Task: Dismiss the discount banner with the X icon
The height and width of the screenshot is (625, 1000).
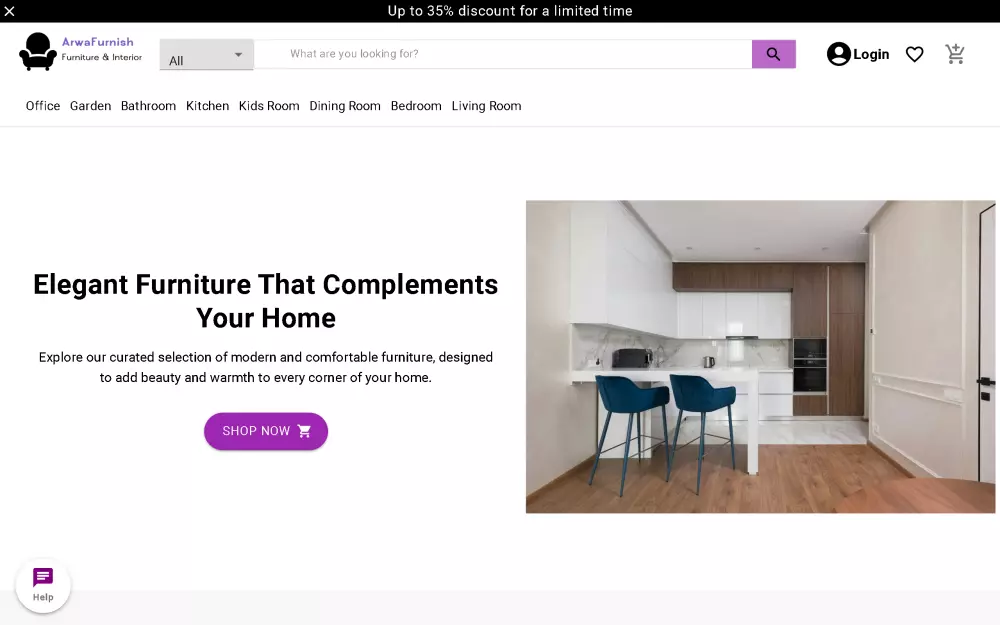Action: 10,11
